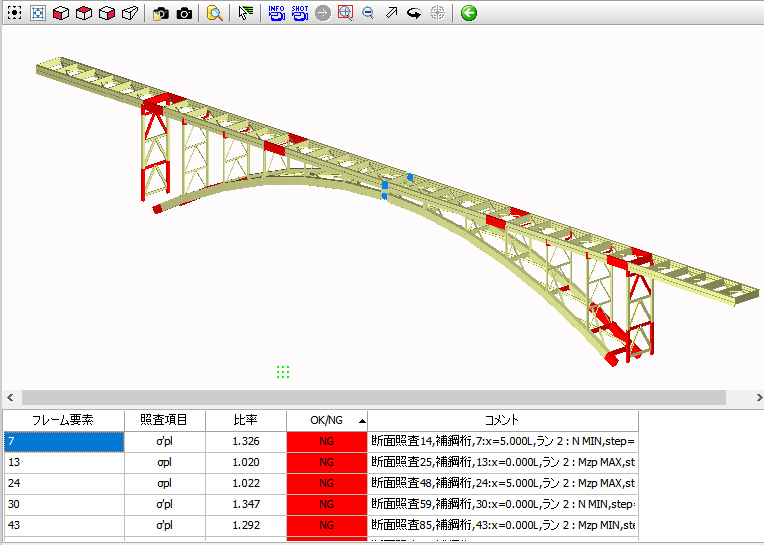The image size is (764, 545).
Task: Select the red zoom-window icon
Action: pyautogui.click(x=345, y=13)
